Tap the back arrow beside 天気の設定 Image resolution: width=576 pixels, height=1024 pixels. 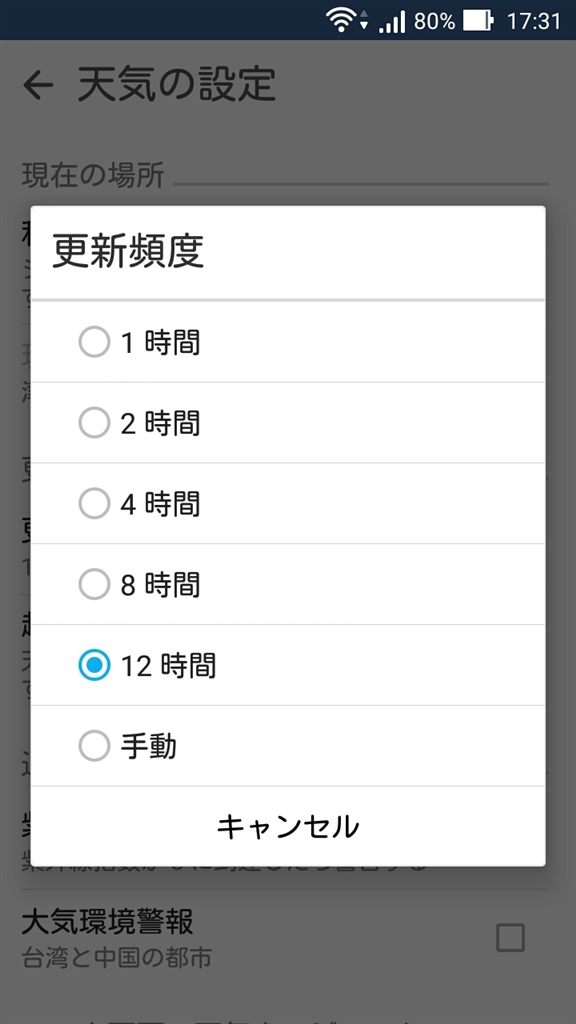tap(38, 85)
